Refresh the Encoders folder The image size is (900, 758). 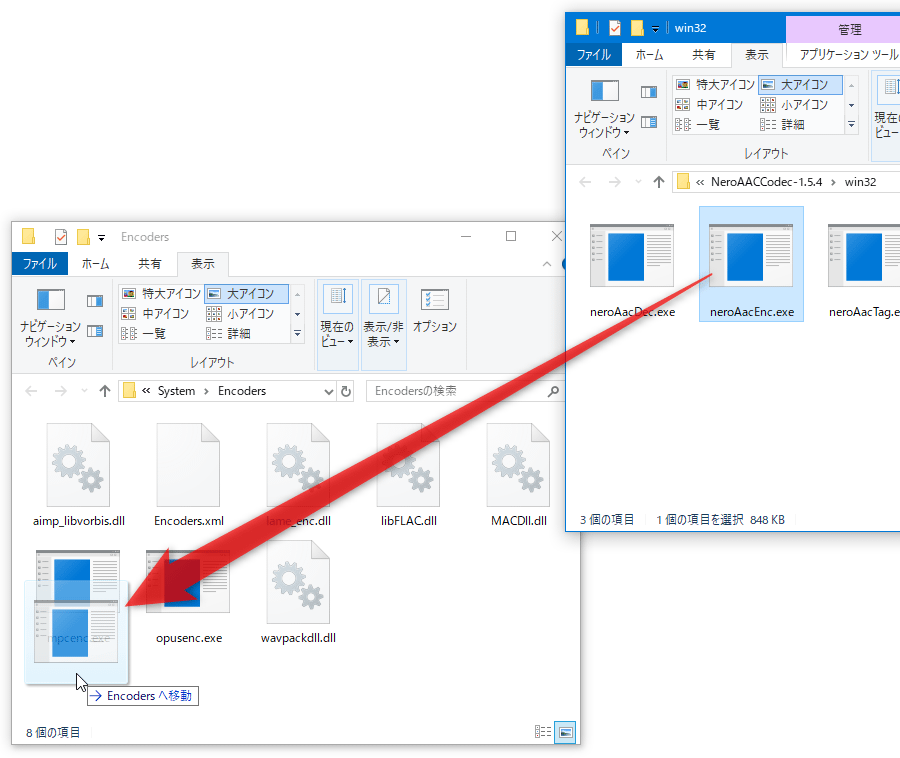346,391
